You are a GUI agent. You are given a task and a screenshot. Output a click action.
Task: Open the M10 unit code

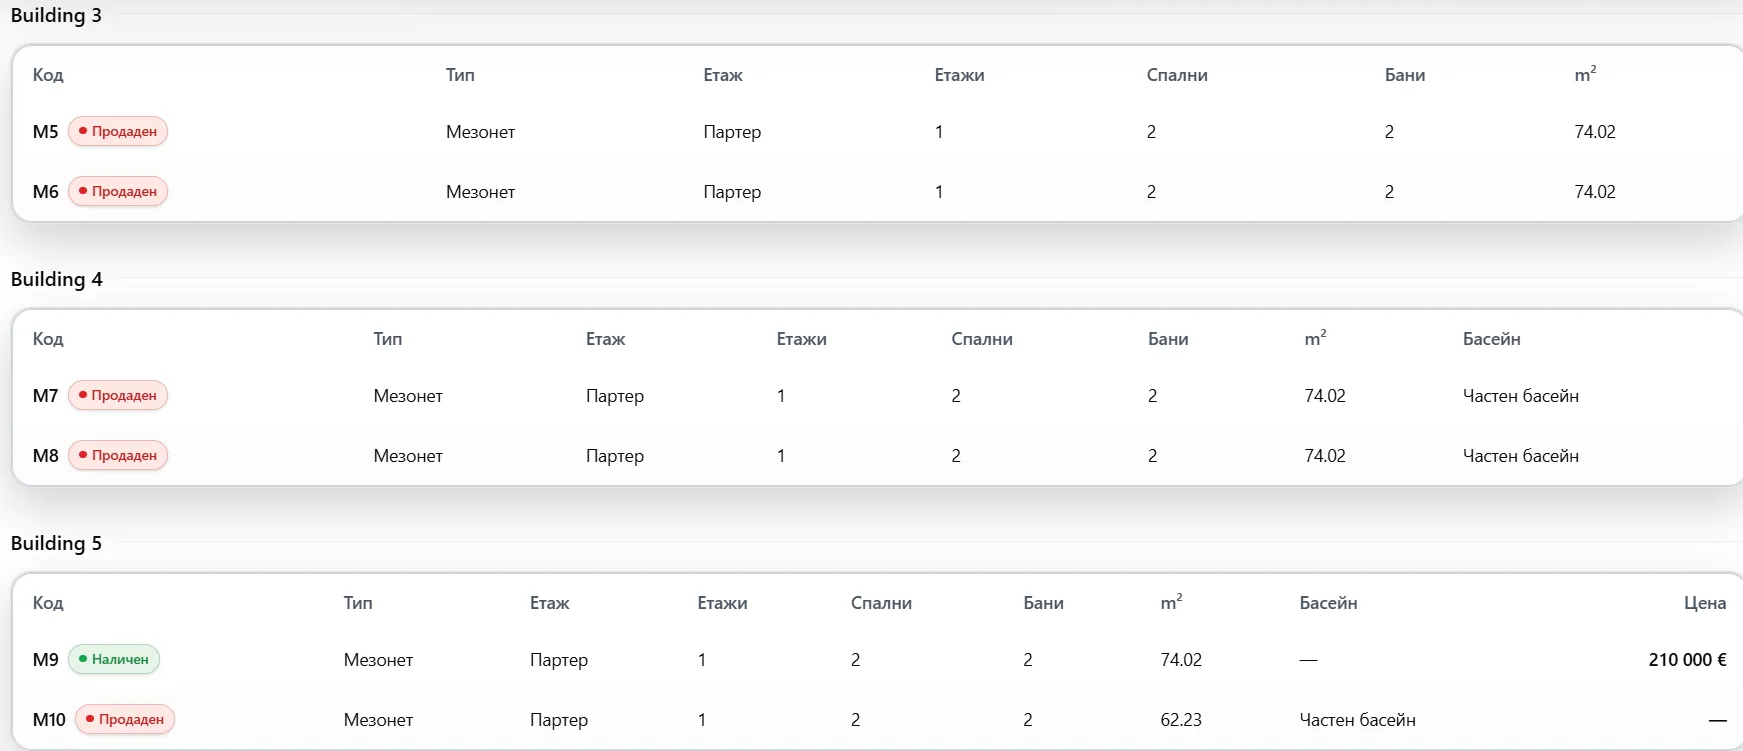tap(49, 719)
